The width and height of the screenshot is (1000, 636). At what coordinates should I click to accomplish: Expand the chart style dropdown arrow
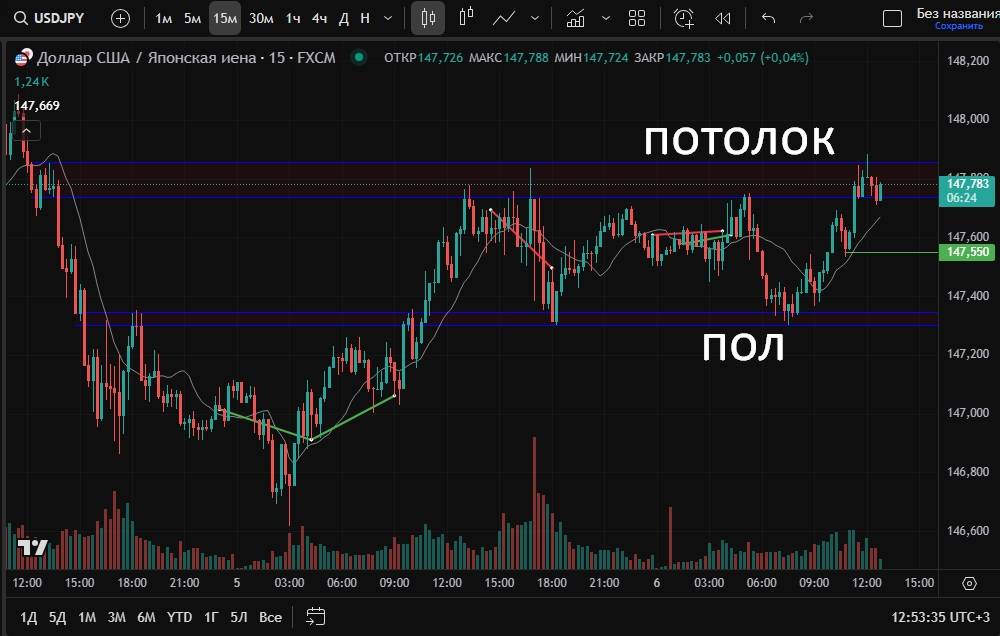coord(535,18)
